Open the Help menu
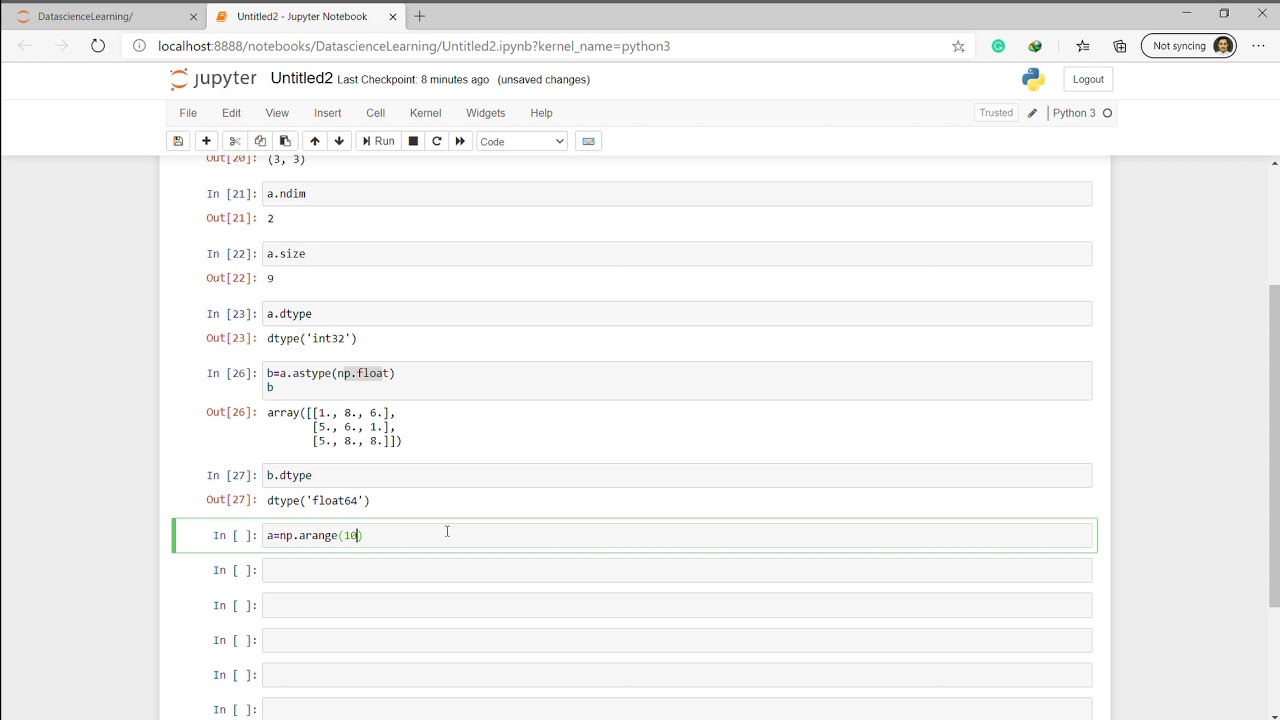Screen dimensions: 1280x720 541,113
